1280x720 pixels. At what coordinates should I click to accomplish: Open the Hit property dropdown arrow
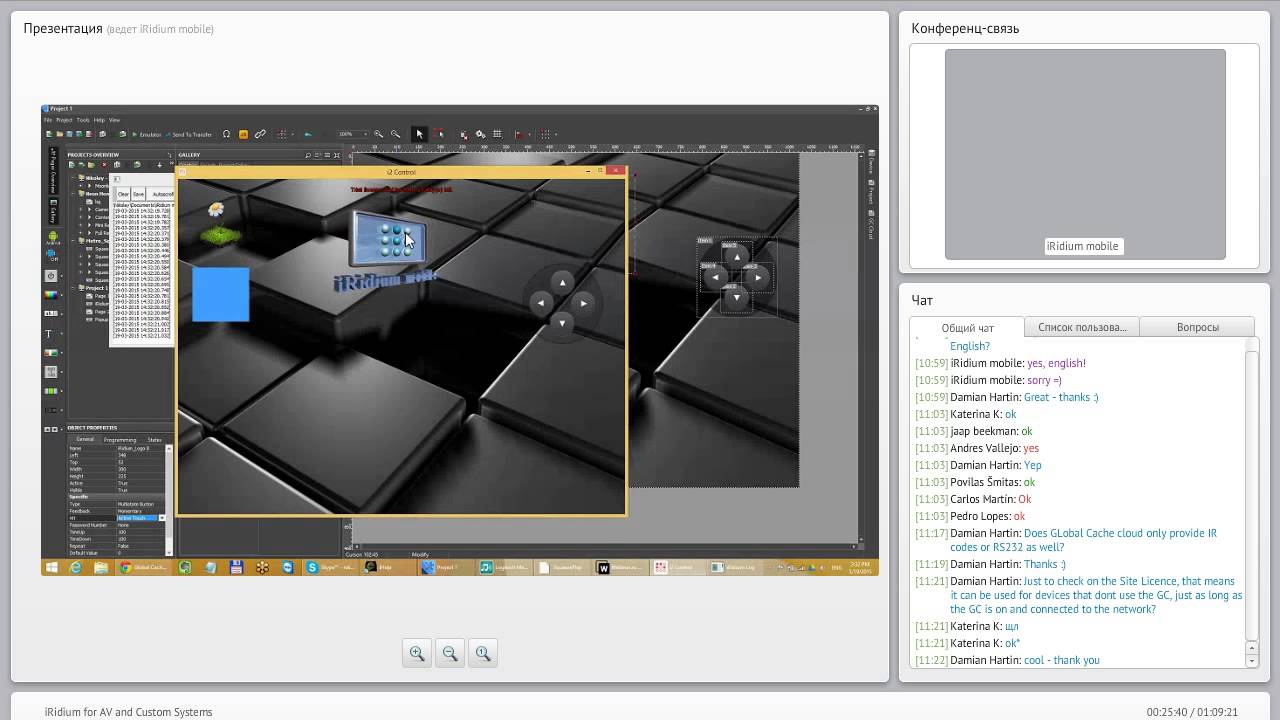[x=162, y=518]
